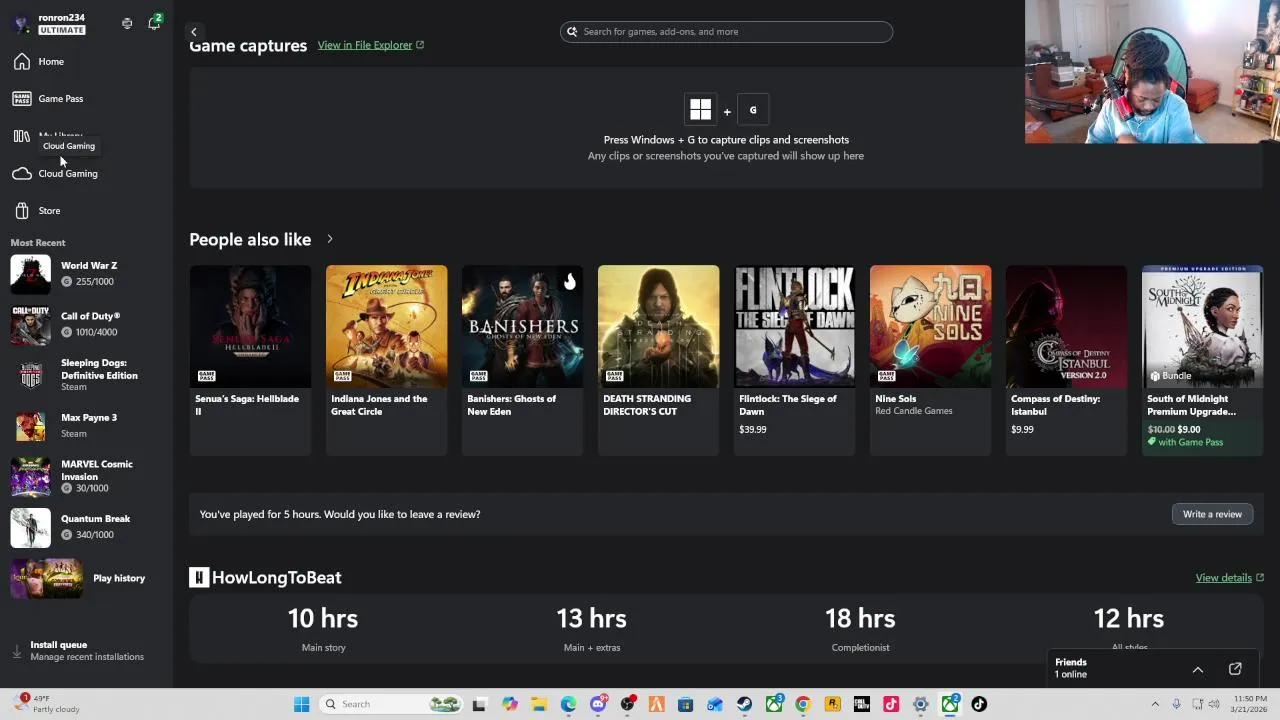Click the device icon beside the notifications bell
Image resolution: width=1280 pixels, height=720 pixels.
coord(127,23)
